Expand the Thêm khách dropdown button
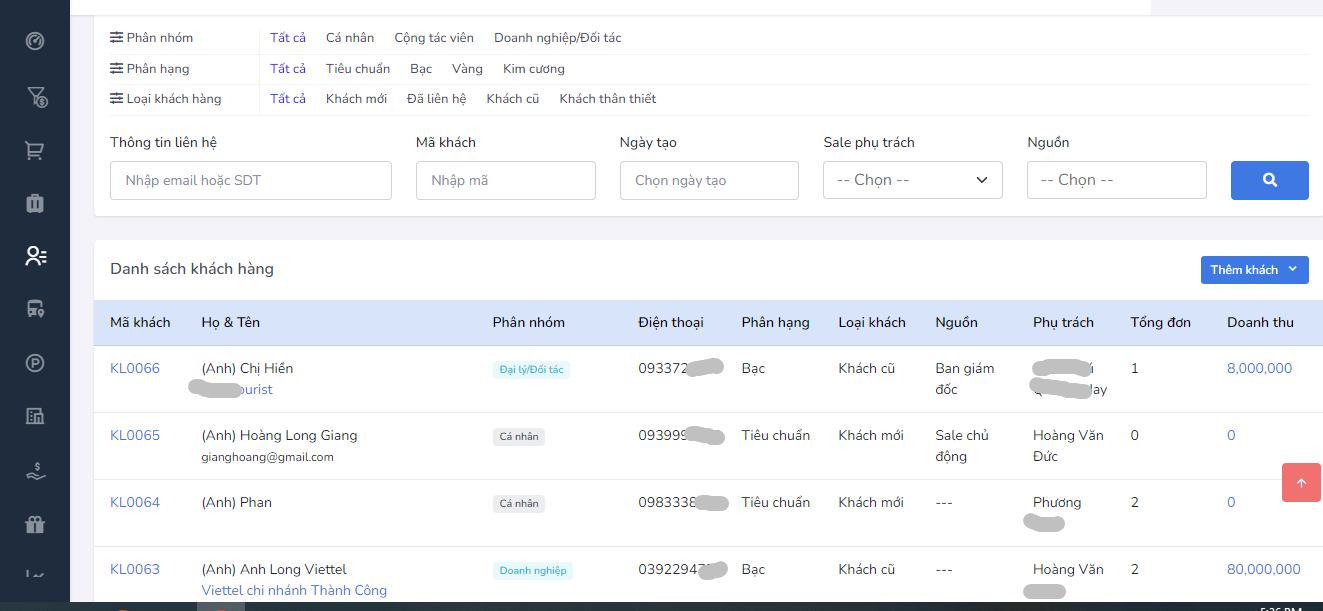The height and width of the screenshot is (611, 1323). click(1254, 270)
